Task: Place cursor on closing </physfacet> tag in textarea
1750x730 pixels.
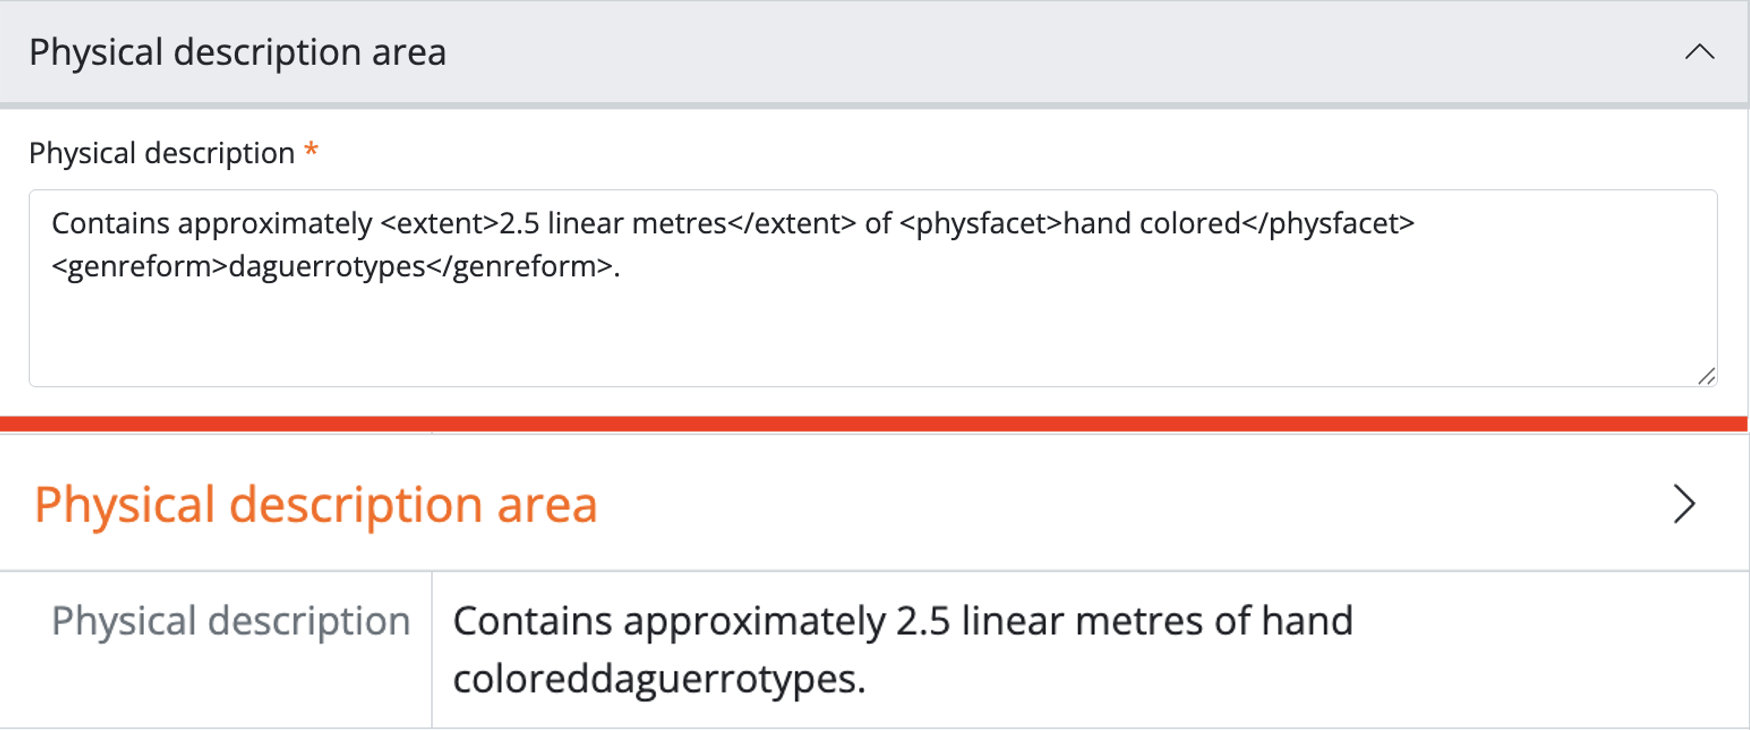Action: pyautogui.click(x=1328, y=223)
